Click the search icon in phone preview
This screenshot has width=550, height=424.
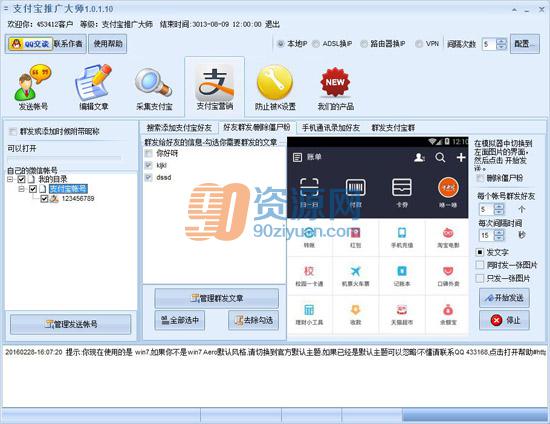tap(440, 157)
